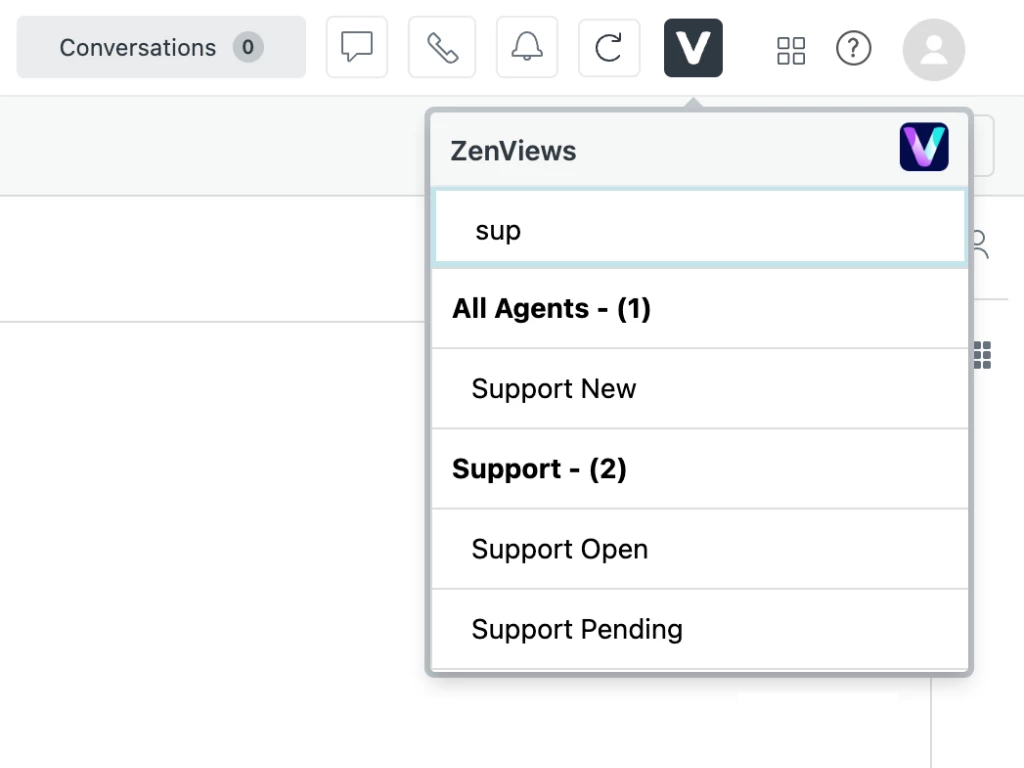
Task: Collapse the "All Agents - (1)" group
Action: point(551,308)
